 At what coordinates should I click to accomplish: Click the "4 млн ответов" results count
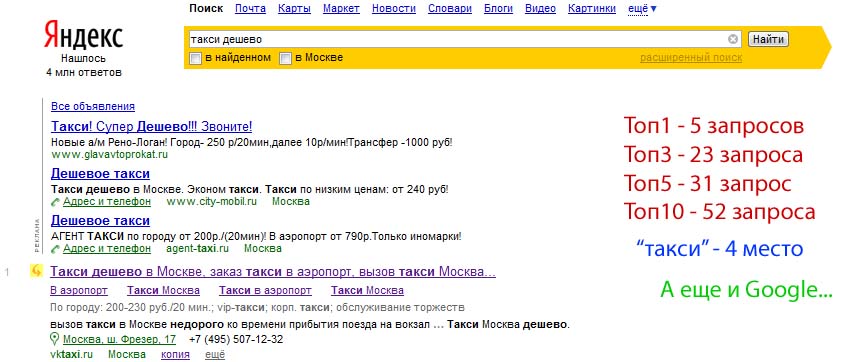pyautogui.click(x=84, y=72)
